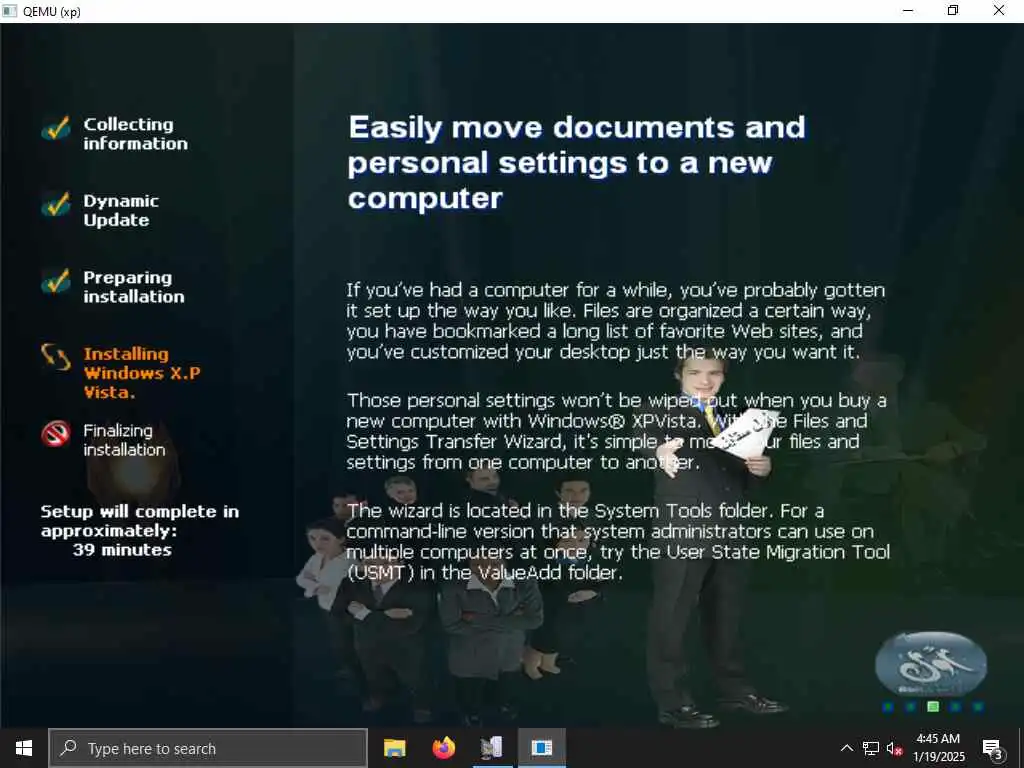Click the 'Preparing installation' step text
The width and height of the screenshot is (1024, 768).
tap(134, 287)
